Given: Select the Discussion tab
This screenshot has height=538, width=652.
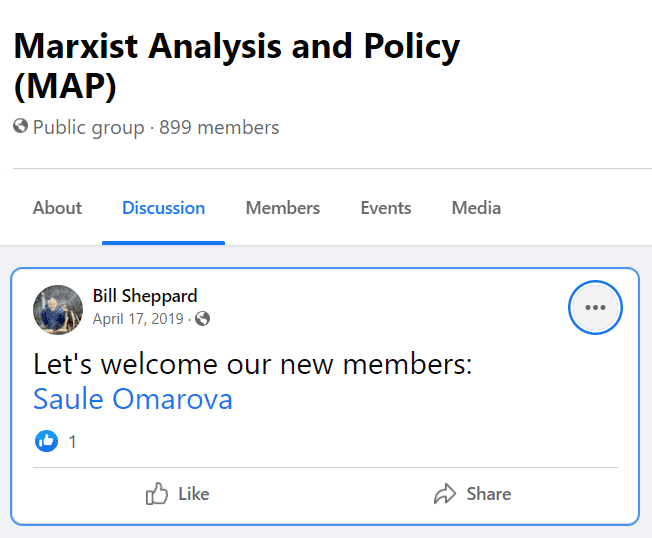Looking at the screenshot, I should [x=163, y=208].
